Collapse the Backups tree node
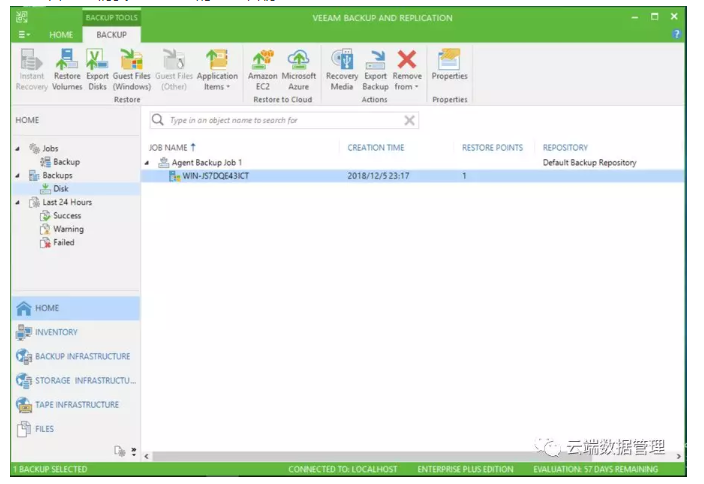The width and height of the screenshot is (704, 484). 18,176
